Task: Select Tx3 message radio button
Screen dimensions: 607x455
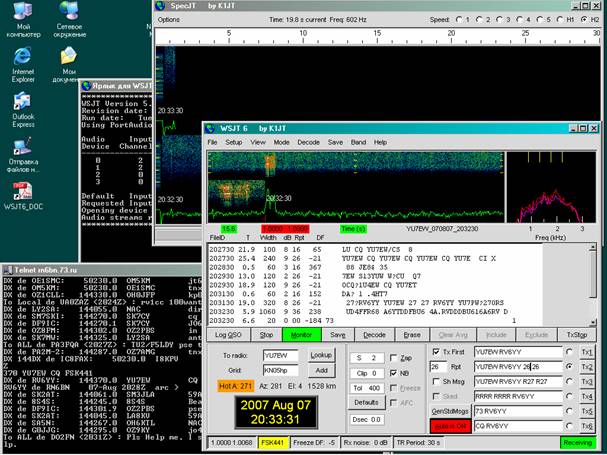Action: [x=569, y=381]
